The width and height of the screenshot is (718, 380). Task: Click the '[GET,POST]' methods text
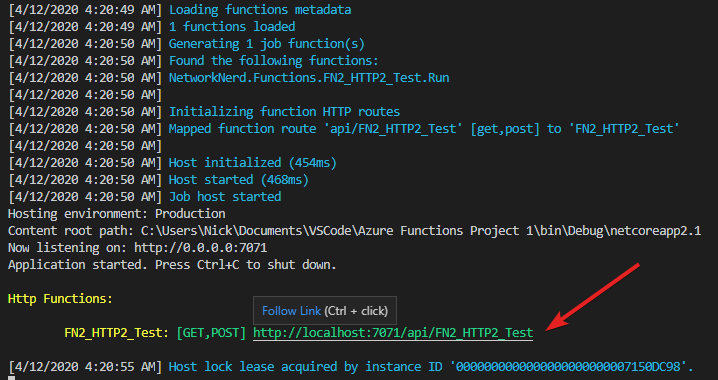coord(211,333)
